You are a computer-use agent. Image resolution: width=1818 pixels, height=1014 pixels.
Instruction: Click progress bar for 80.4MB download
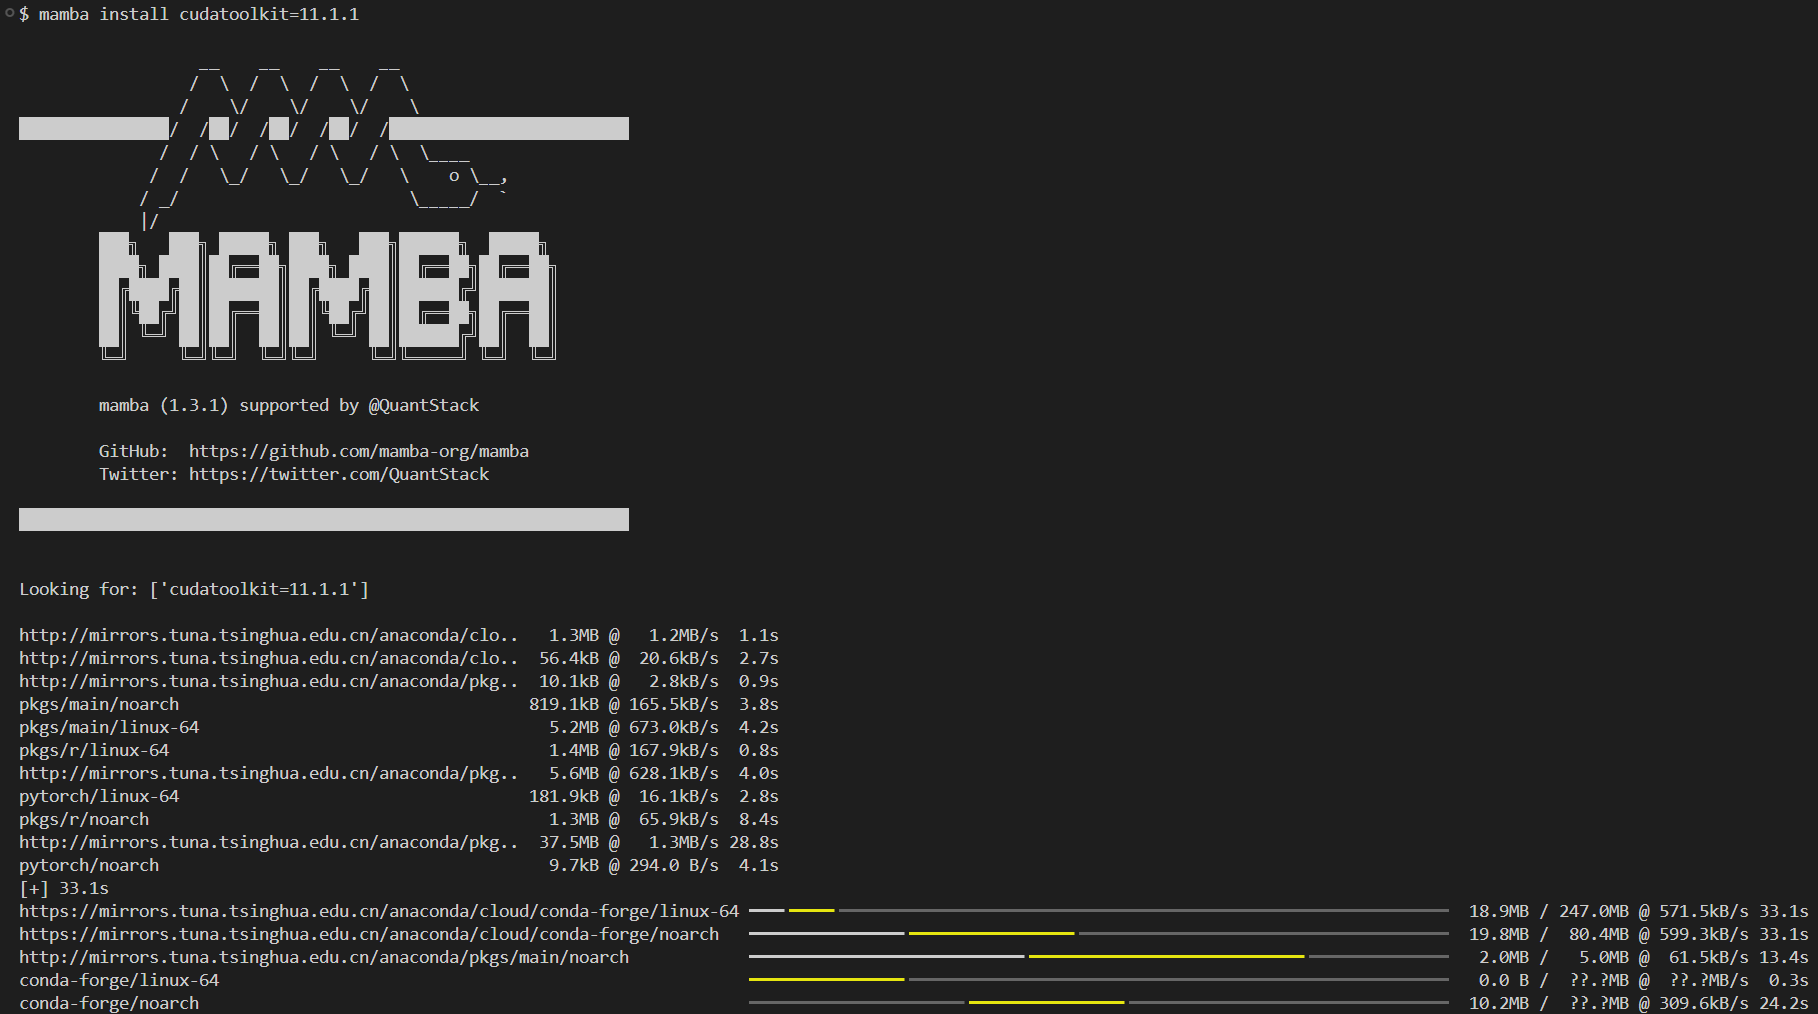(1098, 934)
